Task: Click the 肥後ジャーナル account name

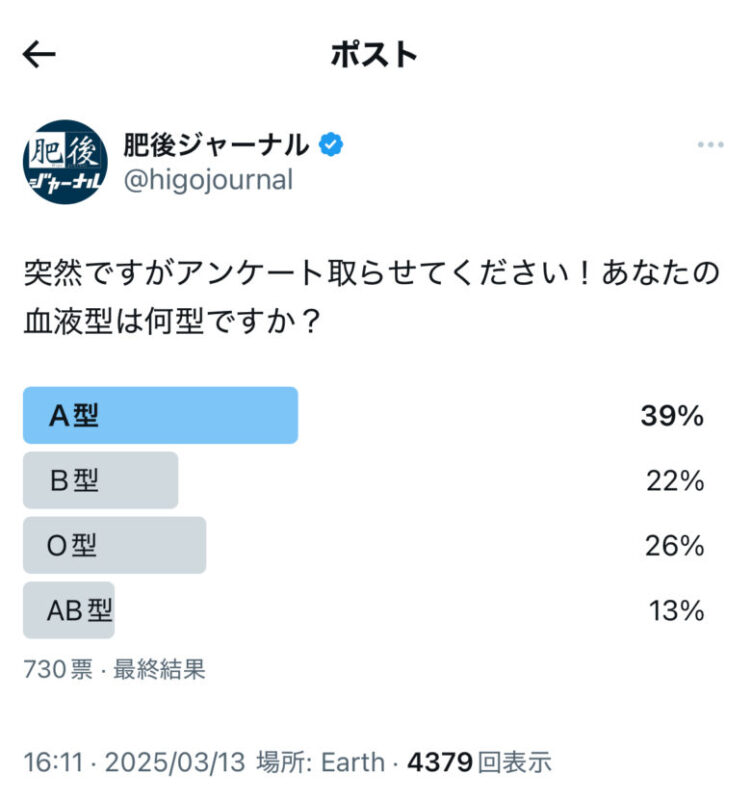Action: [x=215, y=145]
